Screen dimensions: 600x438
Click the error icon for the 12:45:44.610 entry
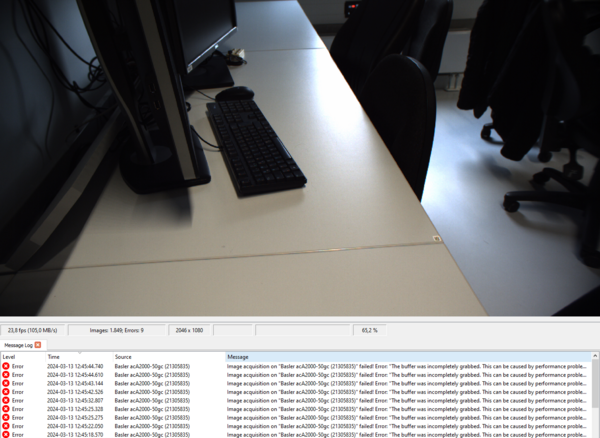coord(6,375)
